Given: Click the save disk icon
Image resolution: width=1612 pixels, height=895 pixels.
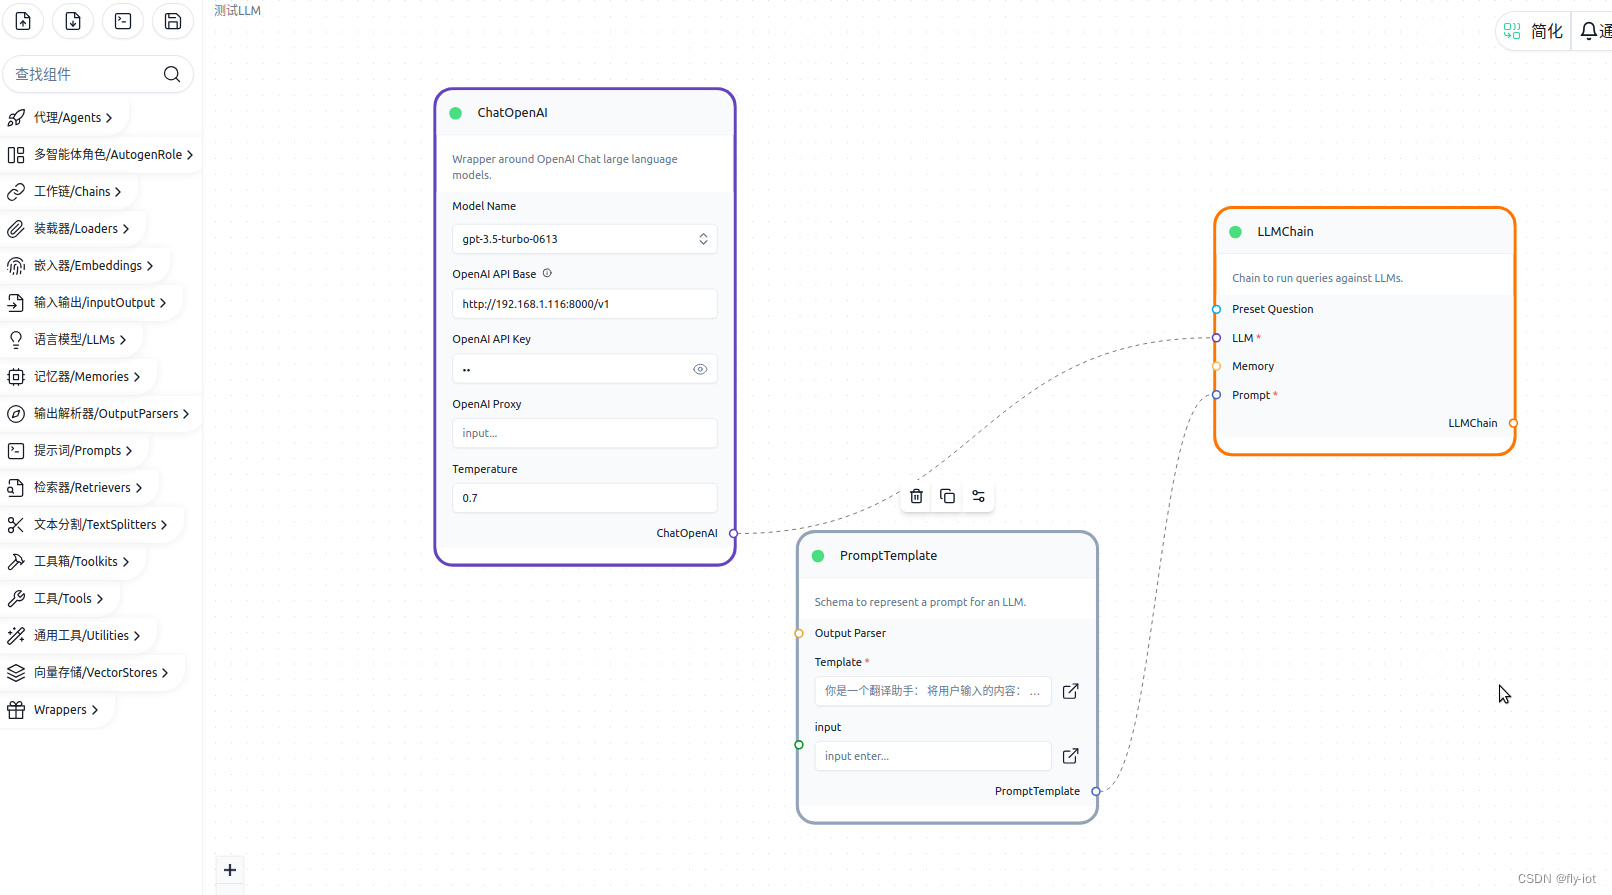Looking at the screenshot, I should [173, 21].
